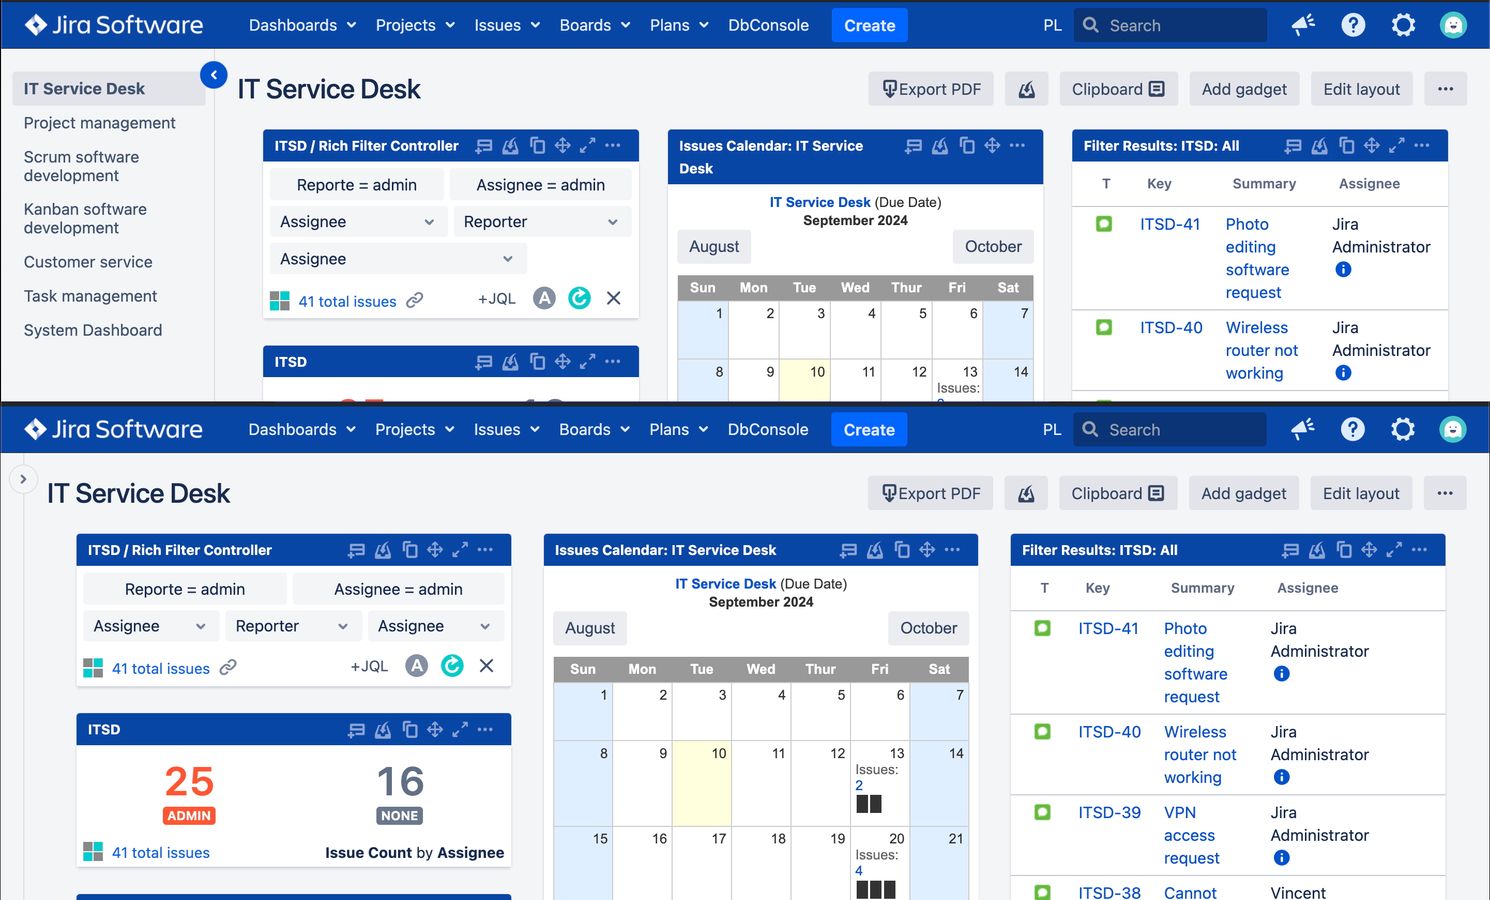This screenshot has width=1490, height=900.
Task: Go to August in the lower calendar
Action: 590,628
